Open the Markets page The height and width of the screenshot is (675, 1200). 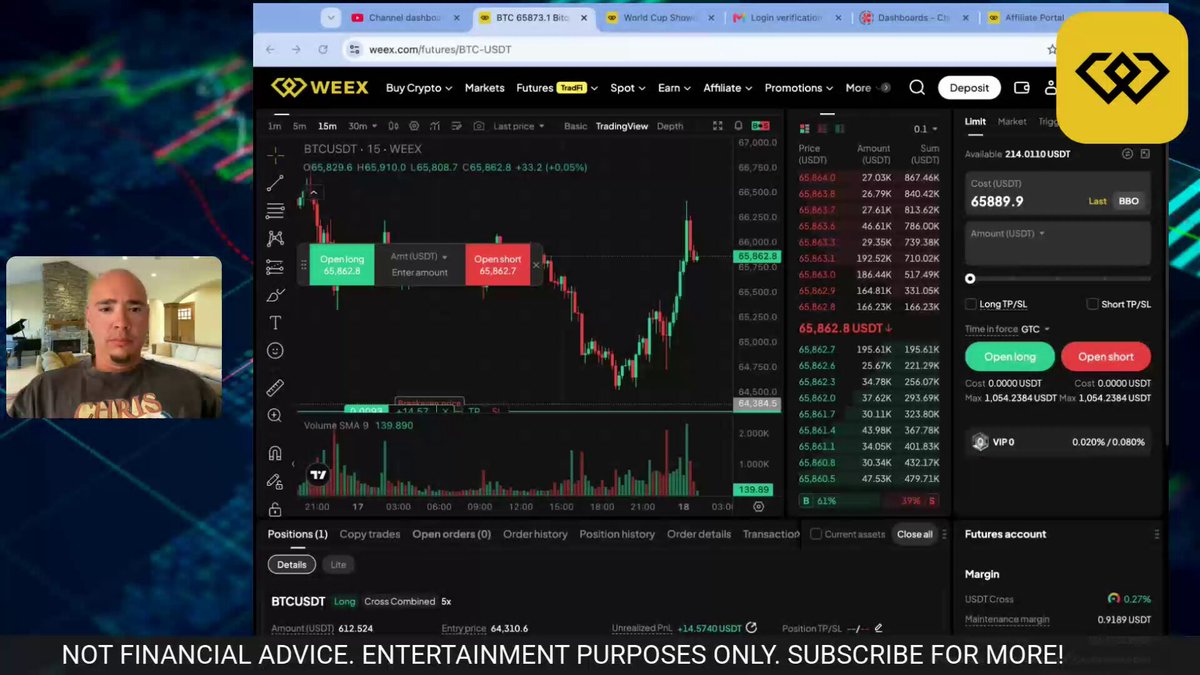[484, 88]
